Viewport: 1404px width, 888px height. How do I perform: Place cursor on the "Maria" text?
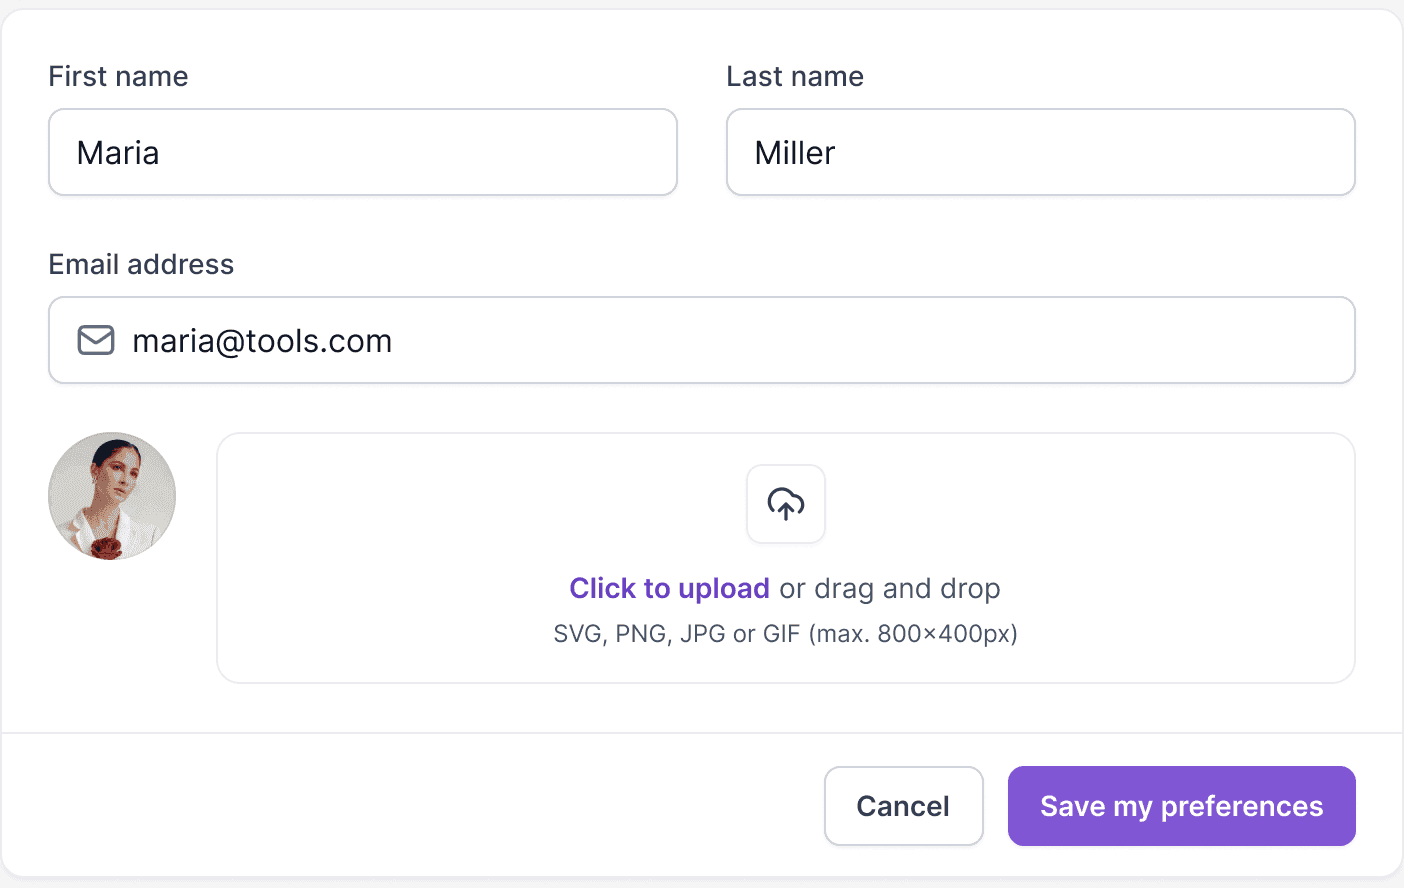coord(118,153)
